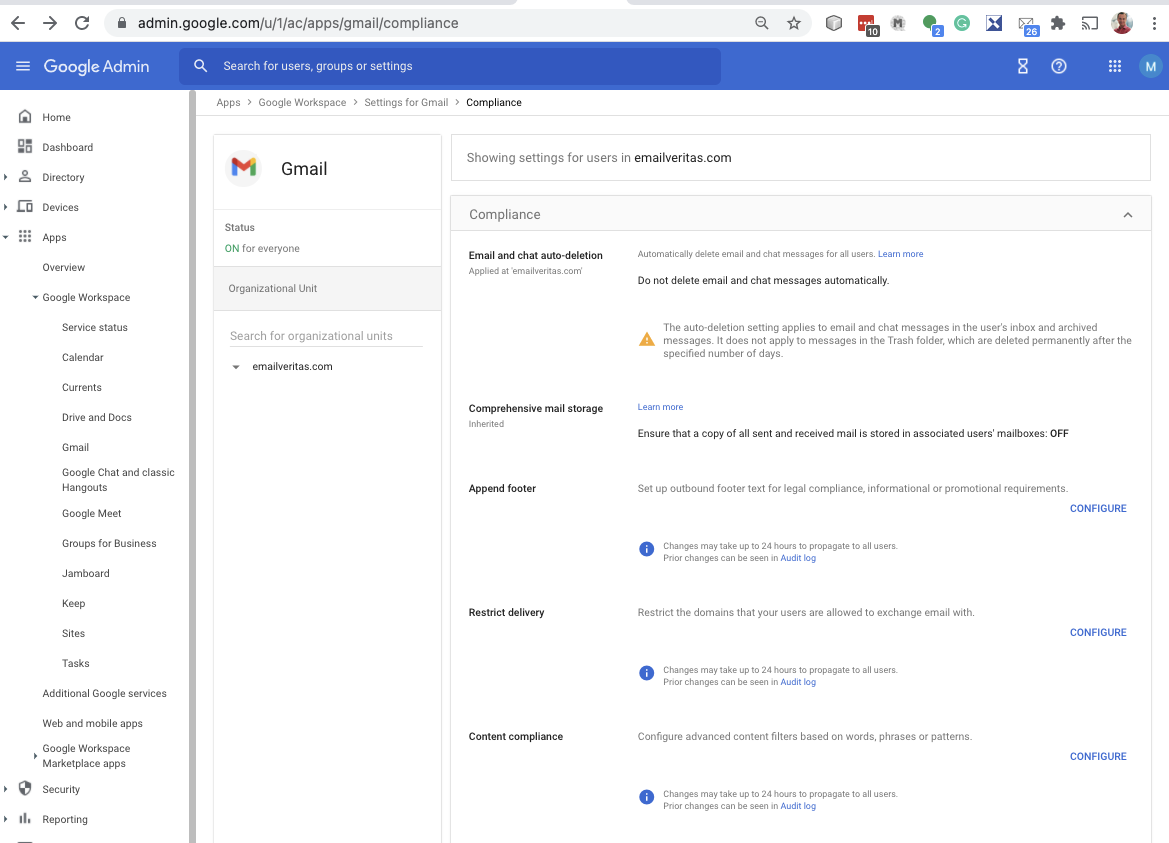Screen dimensions: 1169x843
Task: Open Google Meet in sidebar
Action: click(92, 514)
